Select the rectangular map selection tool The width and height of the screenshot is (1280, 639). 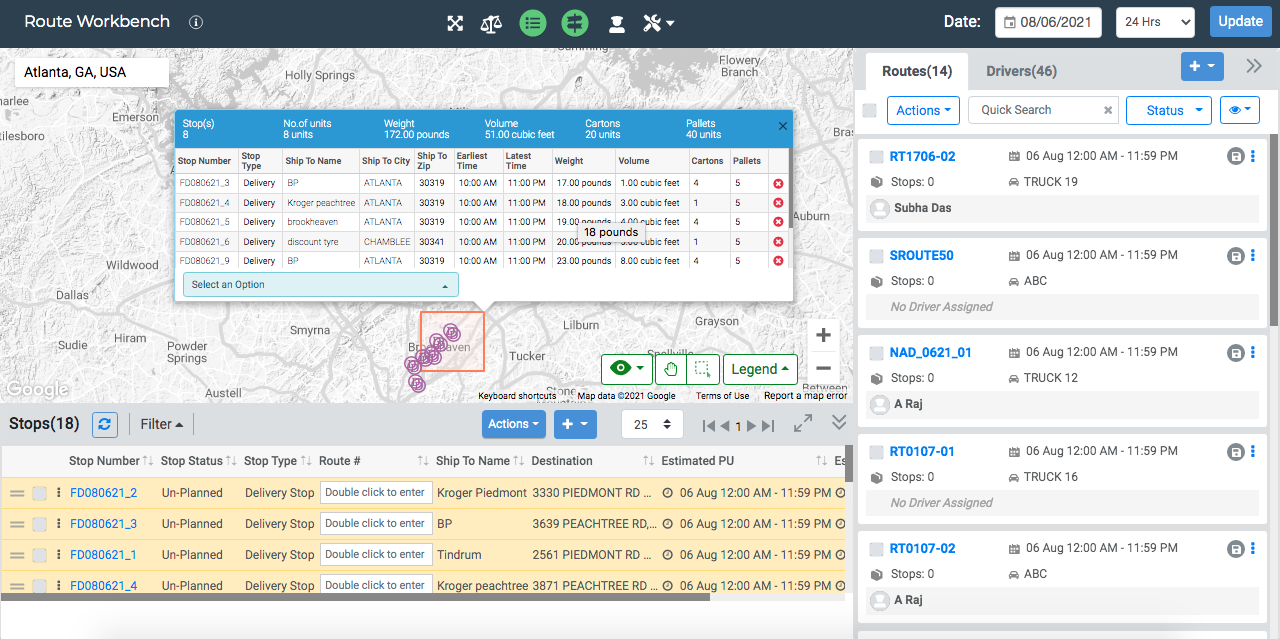pyautogui.click(x=701, y=369)
